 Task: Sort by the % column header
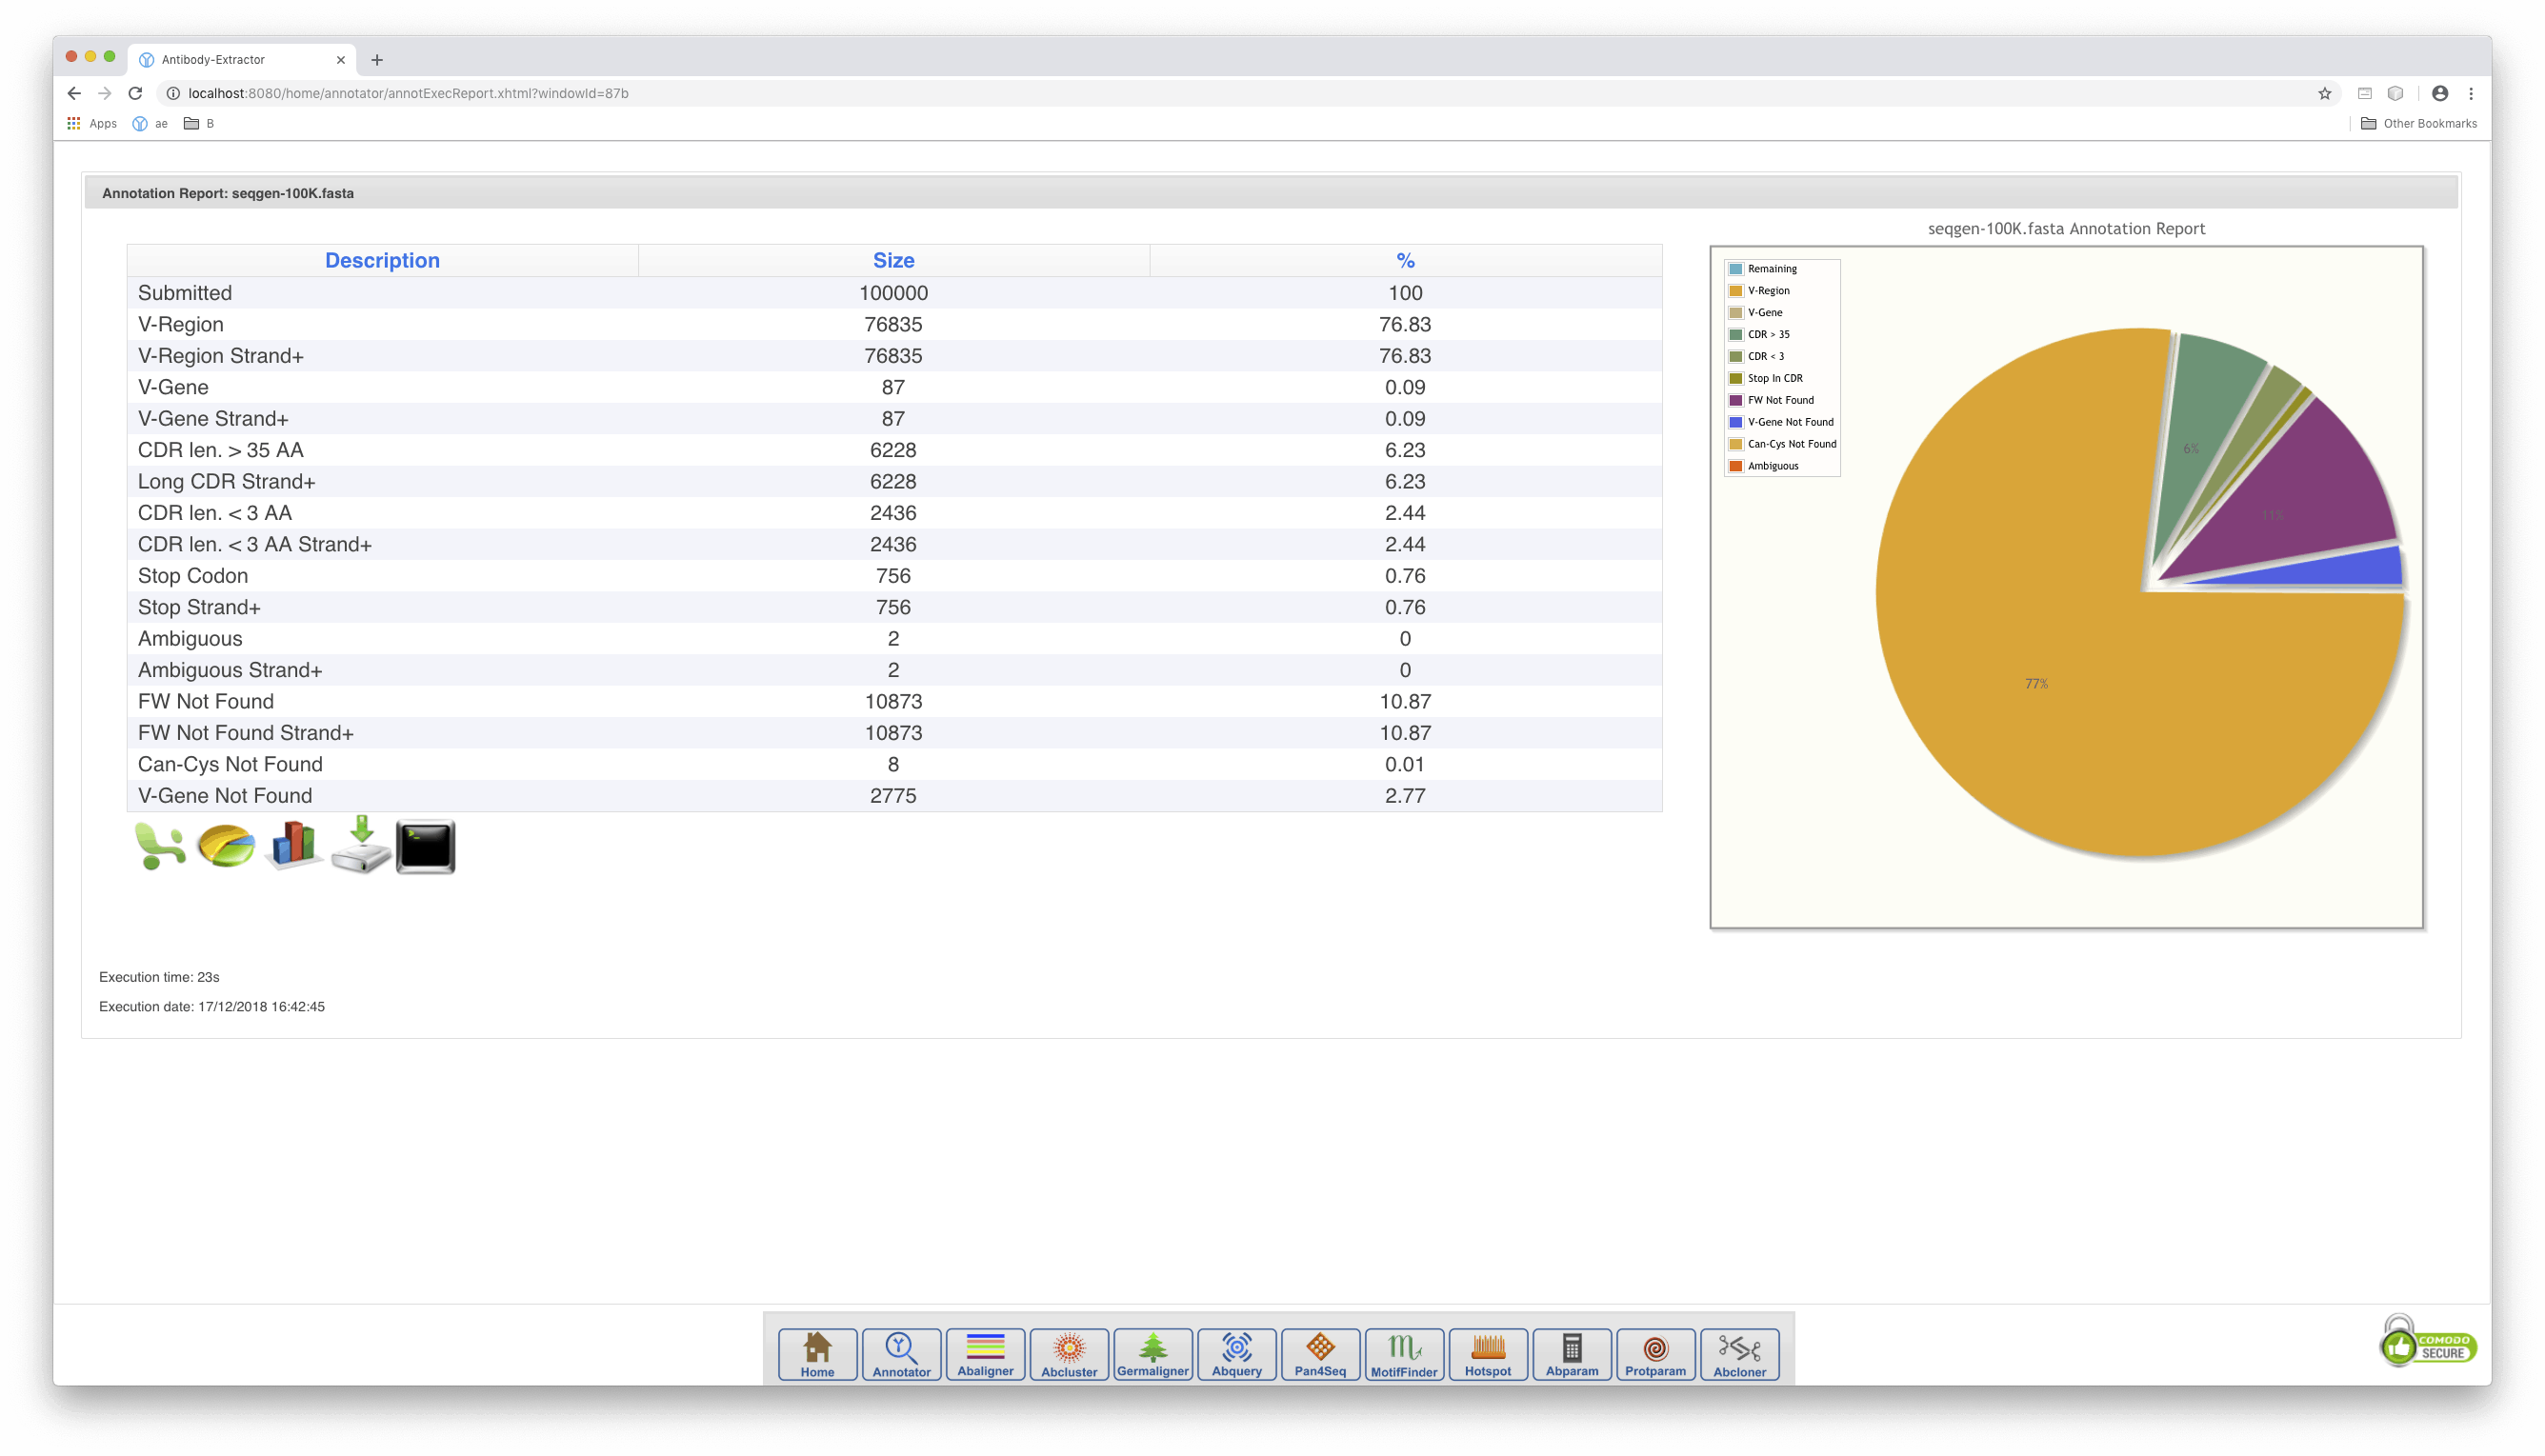point(1405,260)
